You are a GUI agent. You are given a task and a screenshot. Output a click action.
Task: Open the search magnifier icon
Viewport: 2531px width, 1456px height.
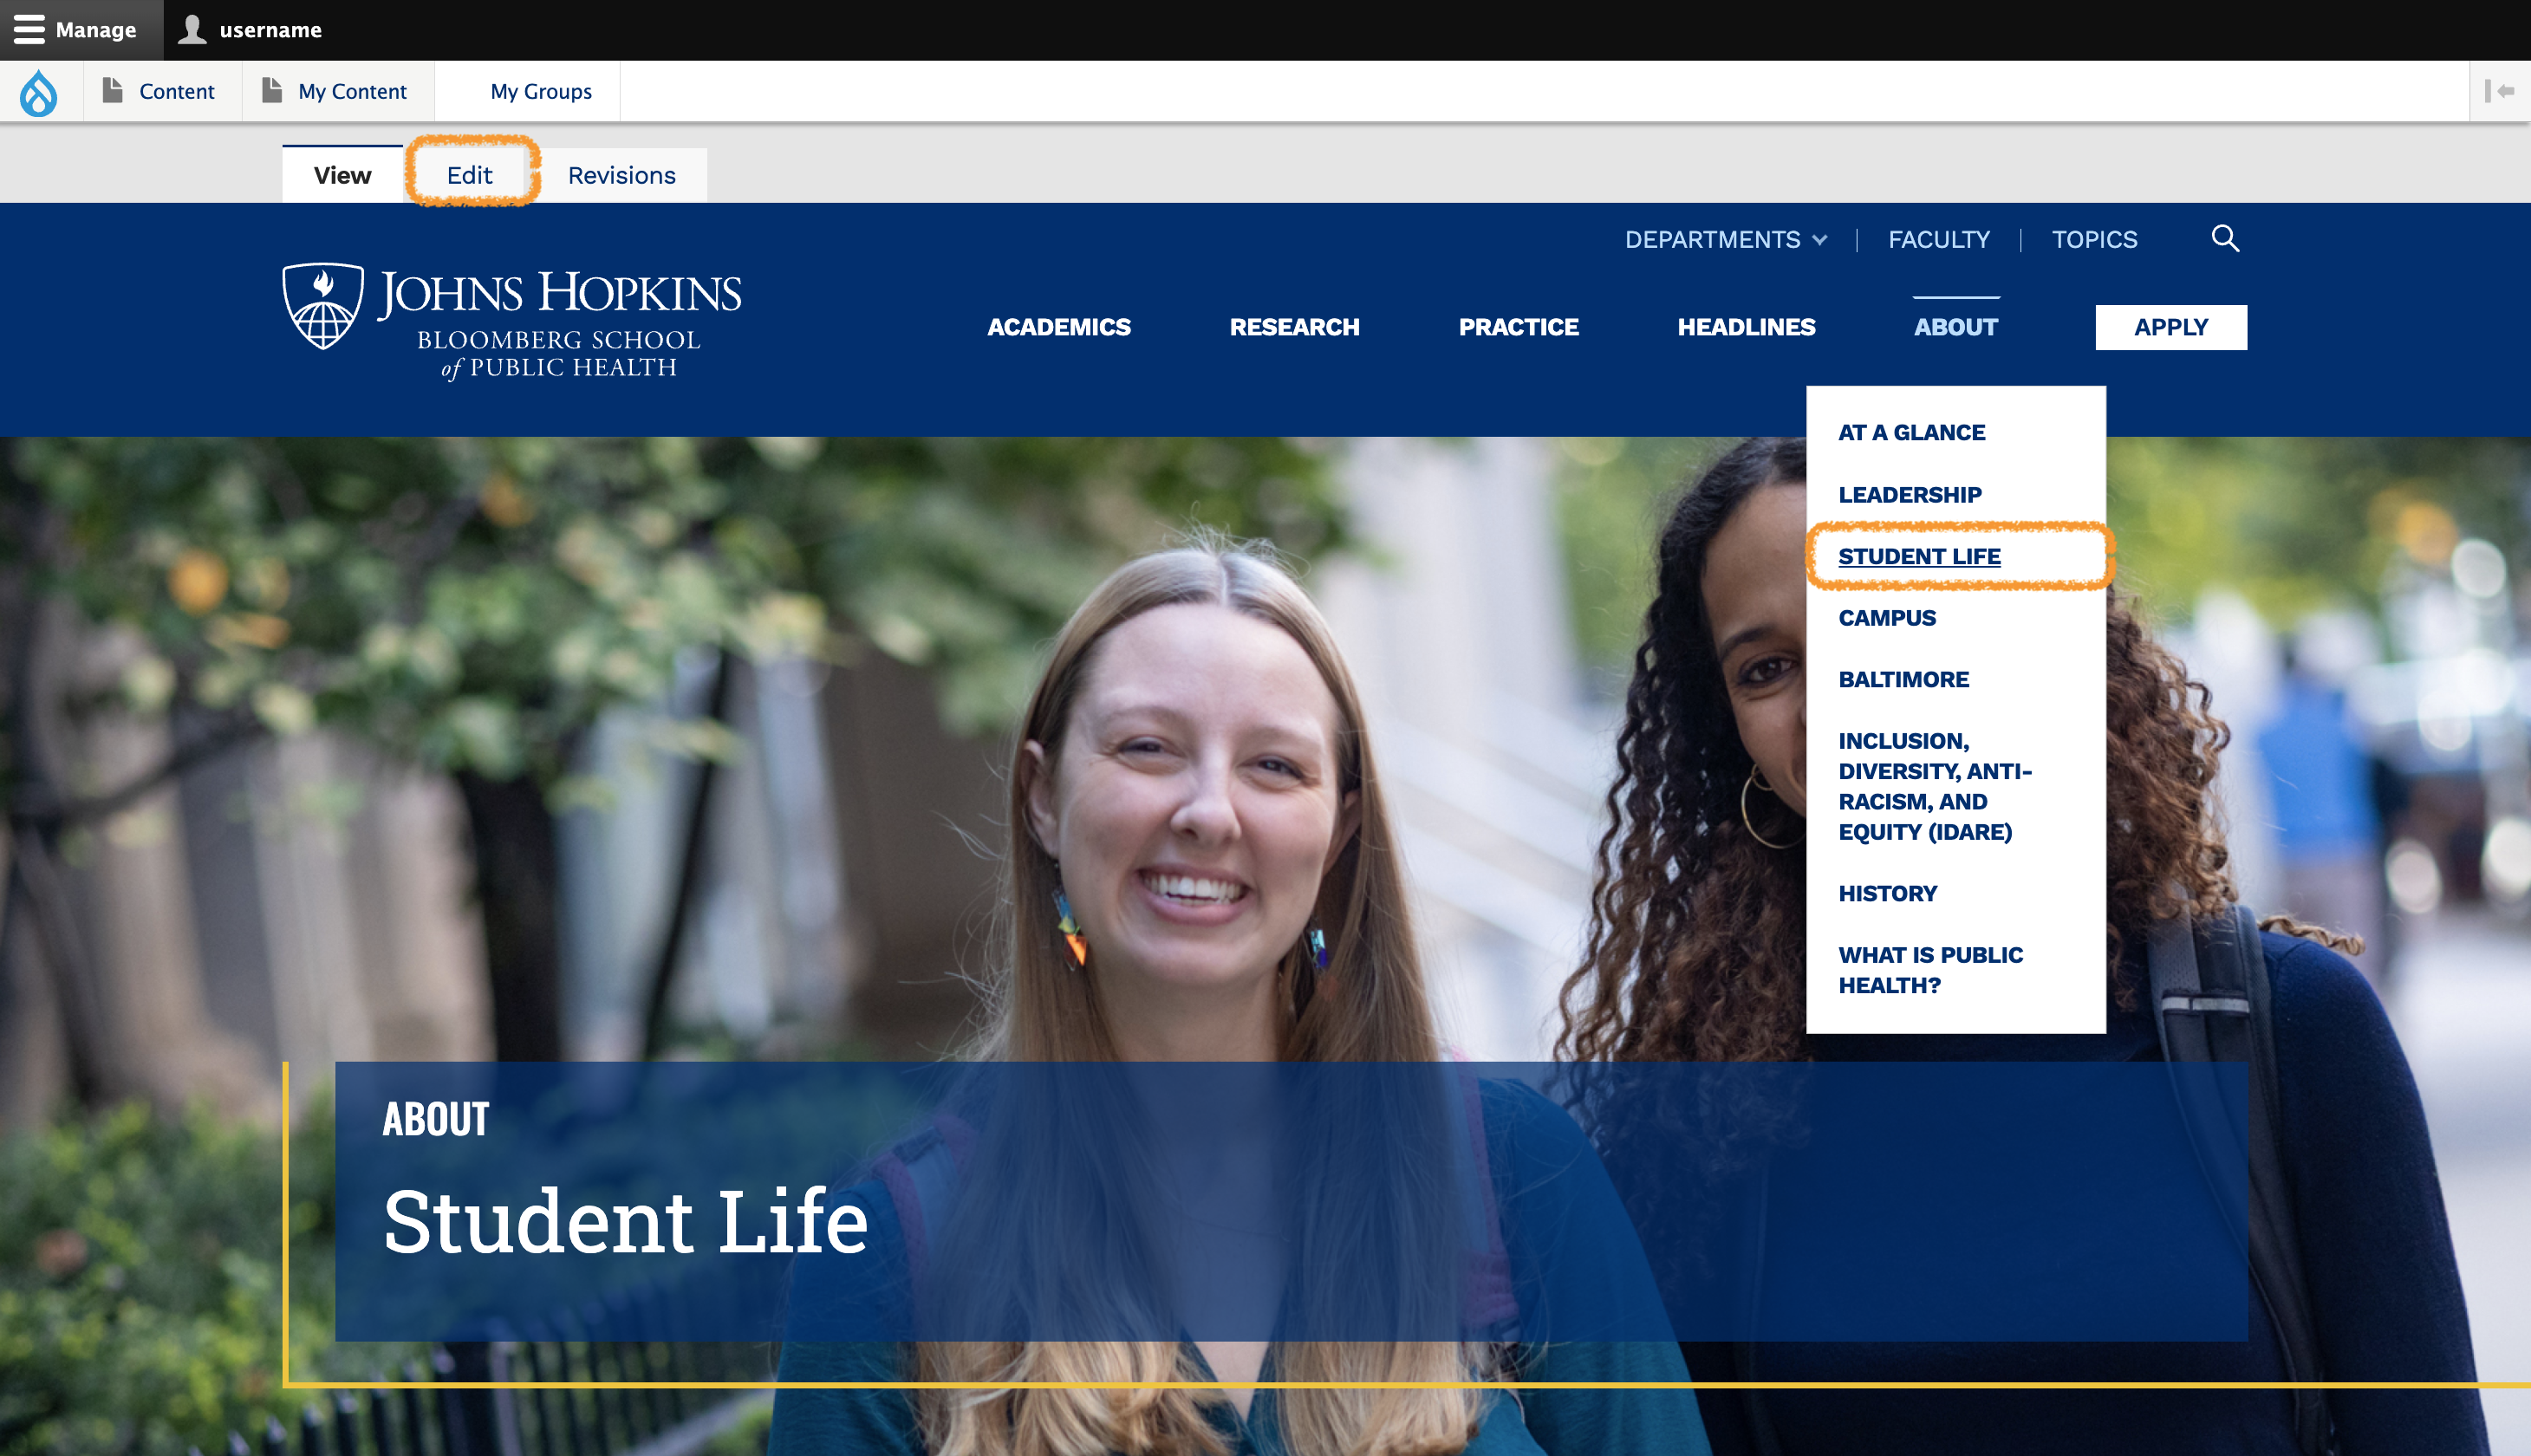[2225, 239]
